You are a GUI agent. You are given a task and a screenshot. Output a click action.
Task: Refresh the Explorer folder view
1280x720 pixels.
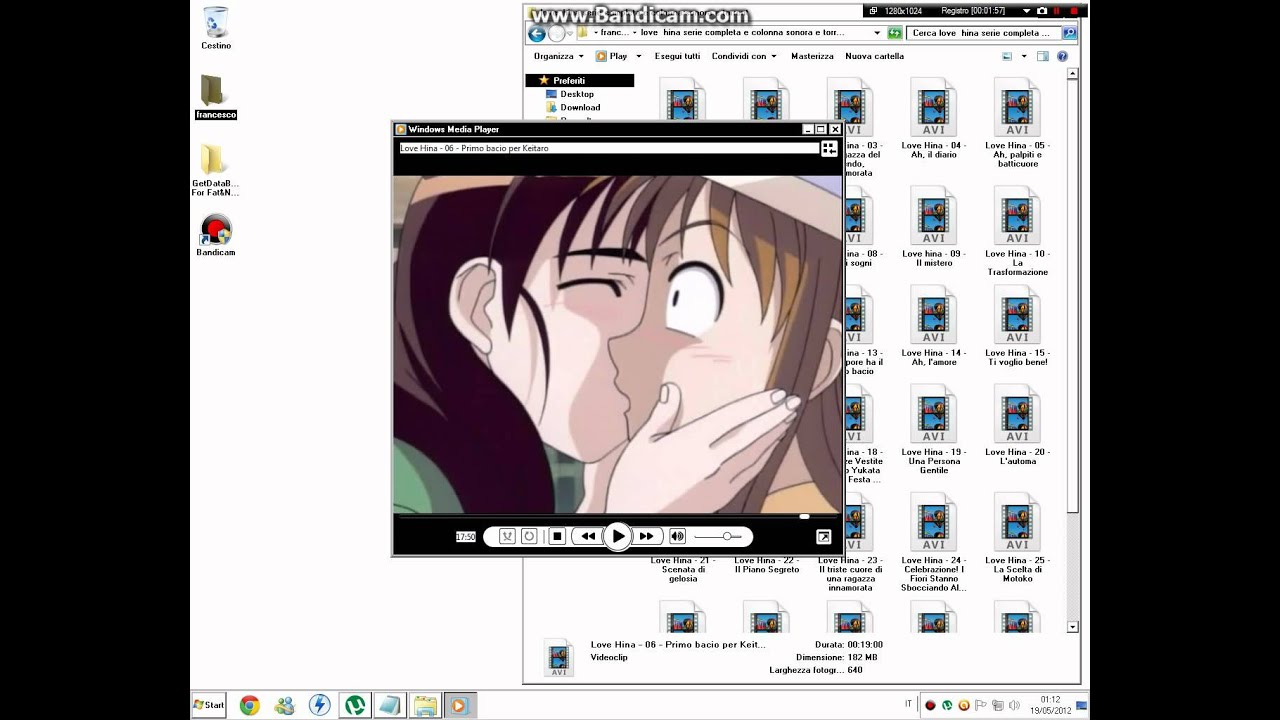click(x=895, y=33)
